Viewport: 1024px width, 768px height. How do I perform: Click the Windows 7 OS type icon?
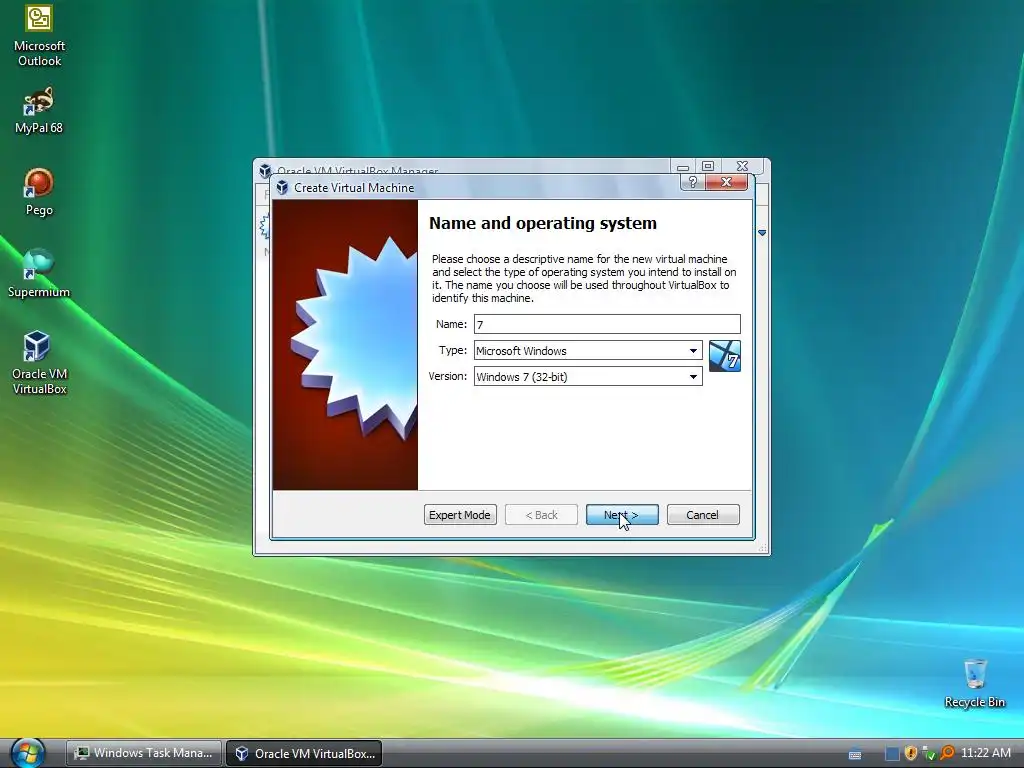(x=724, y=356)
